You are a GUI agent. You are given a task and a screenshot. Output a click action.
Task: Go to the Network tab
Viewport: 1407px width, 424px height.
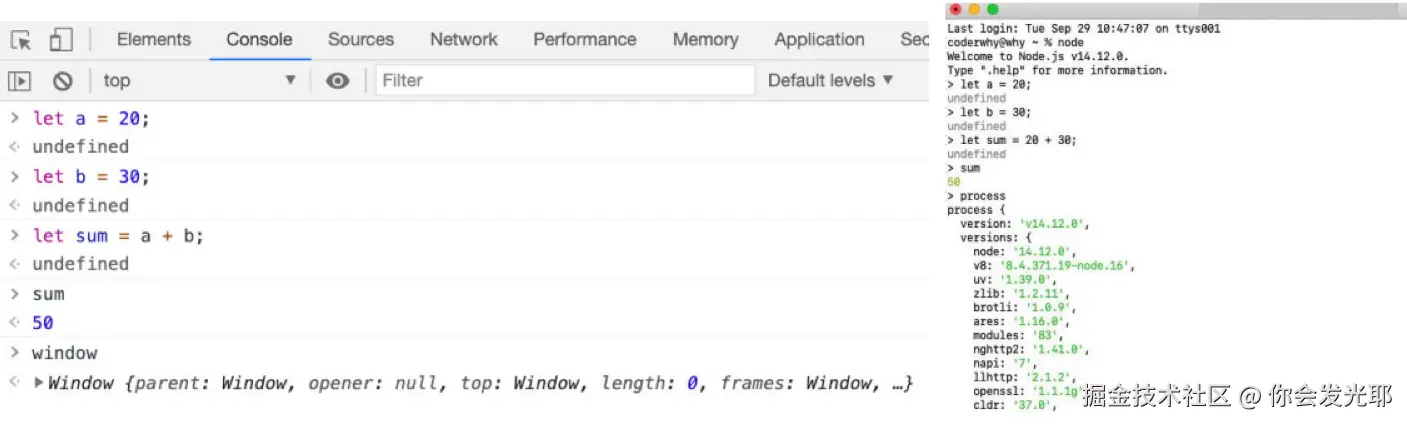463,40
